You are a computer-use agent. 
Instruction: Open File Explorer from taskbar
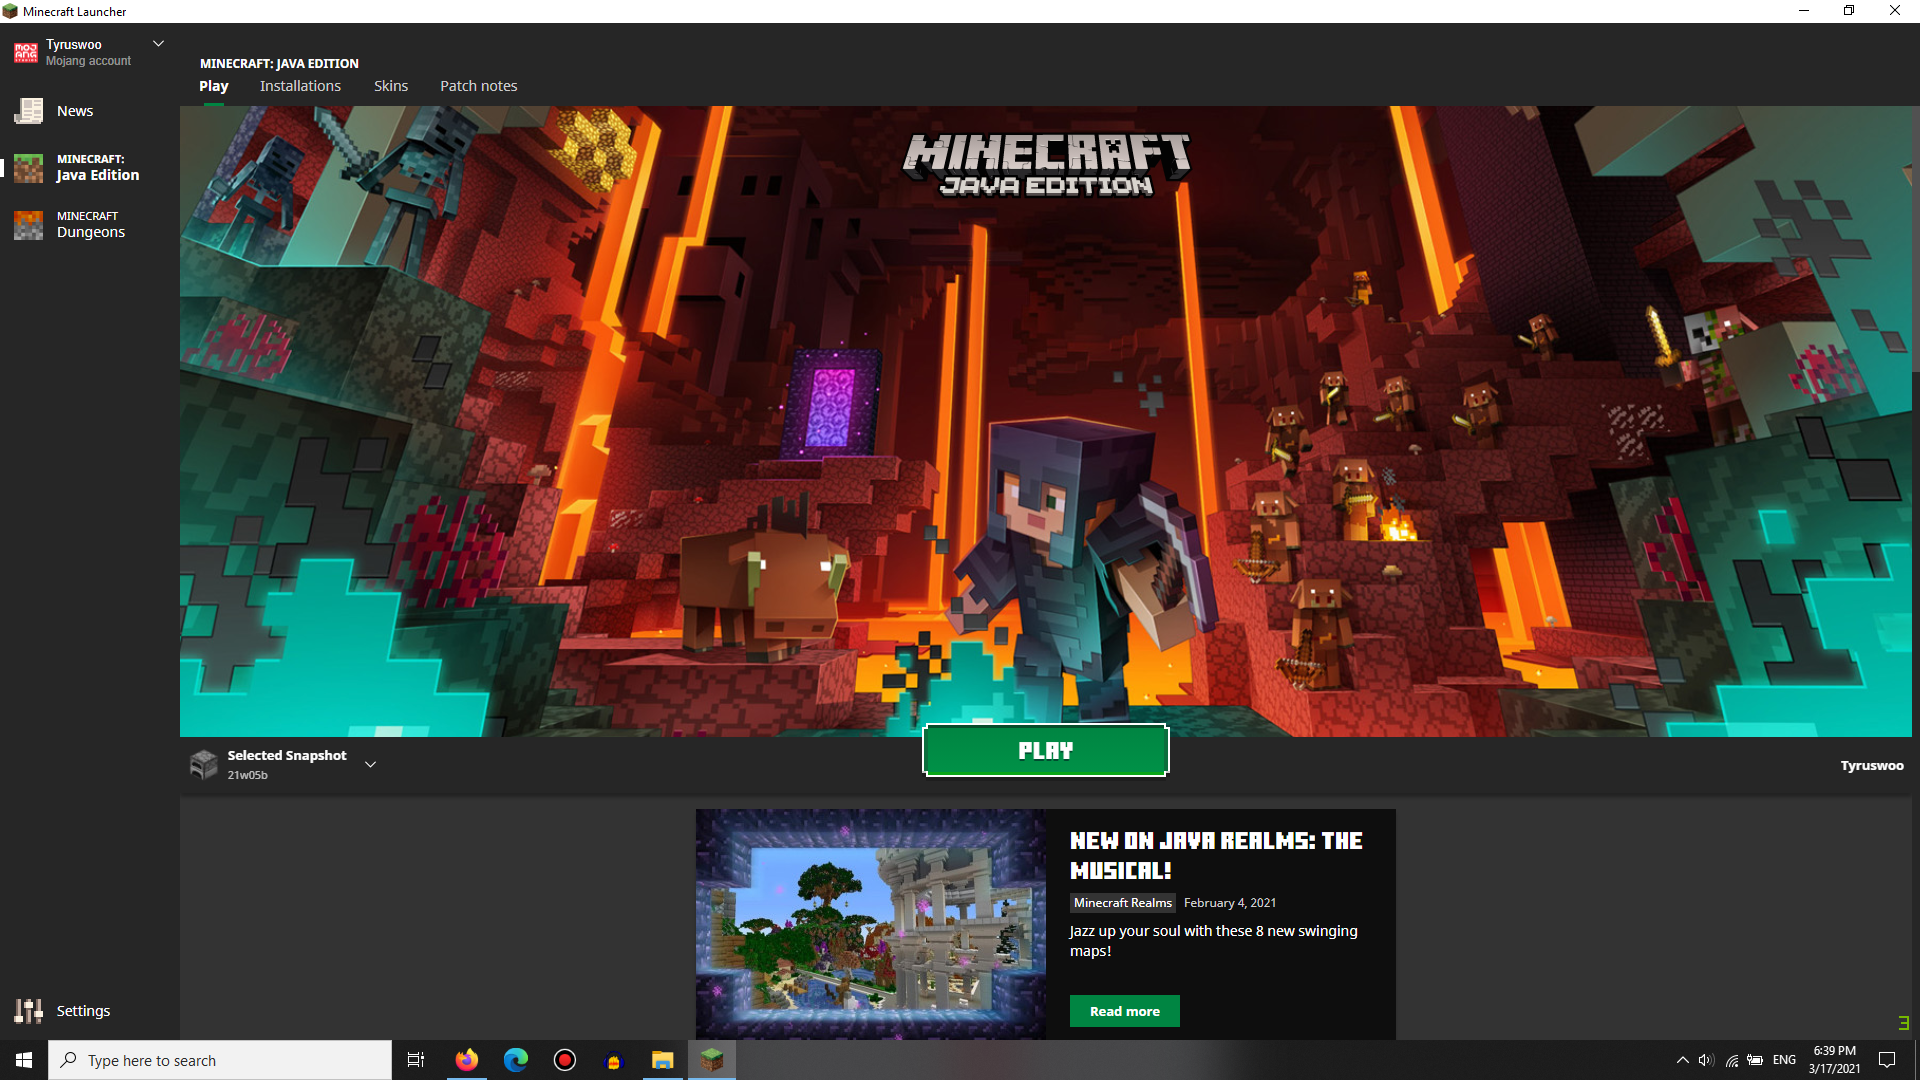(x=663, y=1060)
